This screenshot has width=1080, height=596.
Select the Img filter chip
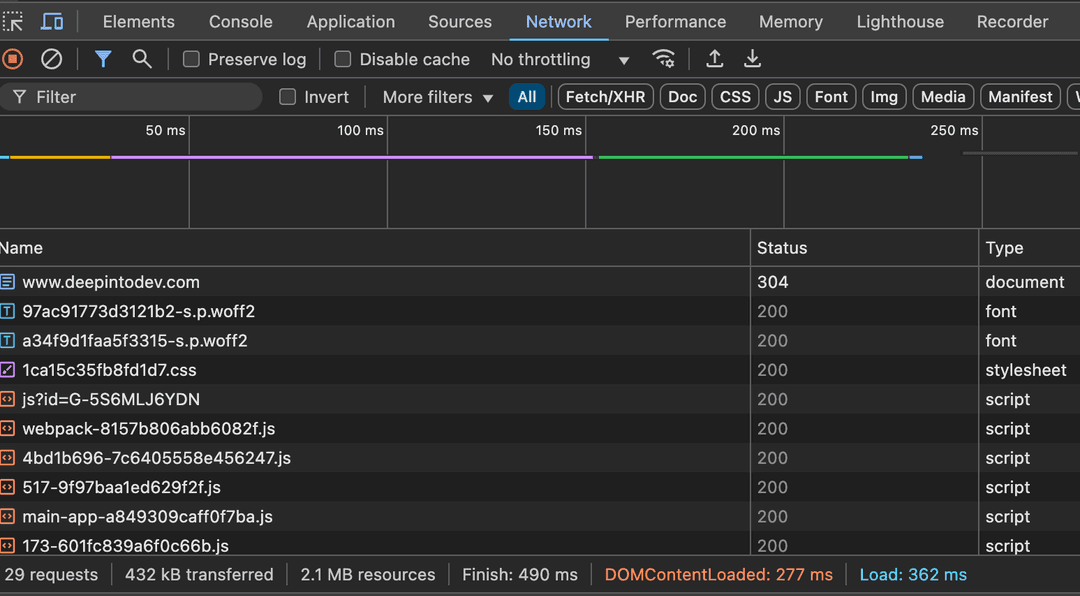(x=884, y=96)
